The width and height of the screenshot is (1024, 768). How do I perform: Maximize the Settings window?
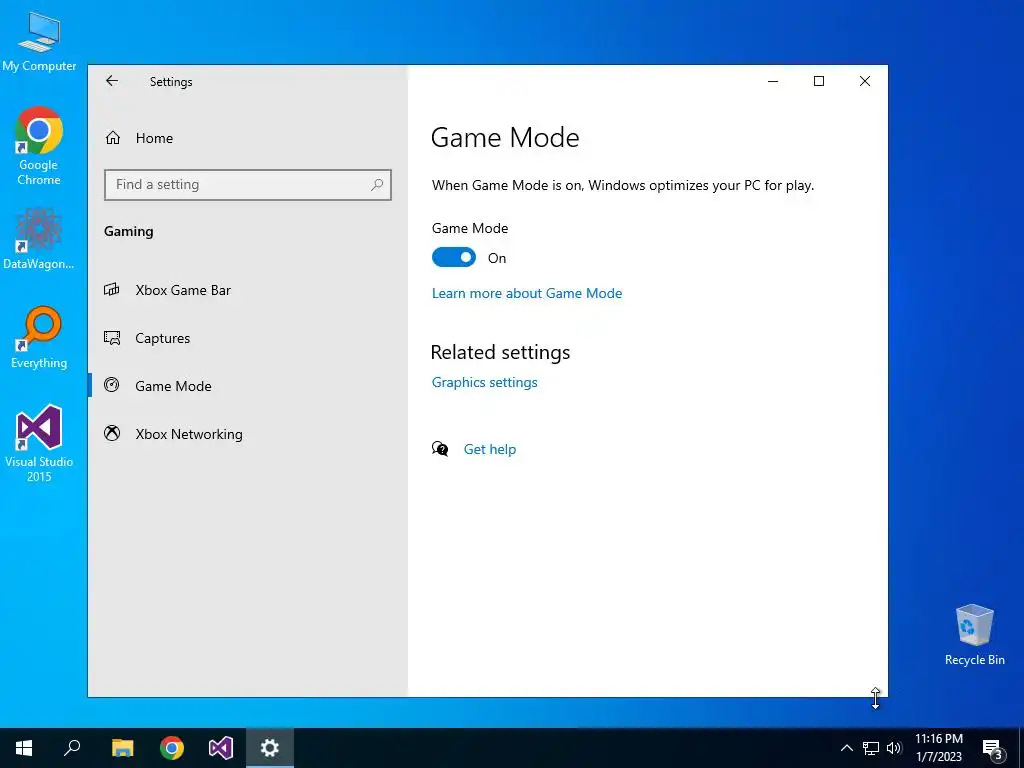[x=819, y=81]
